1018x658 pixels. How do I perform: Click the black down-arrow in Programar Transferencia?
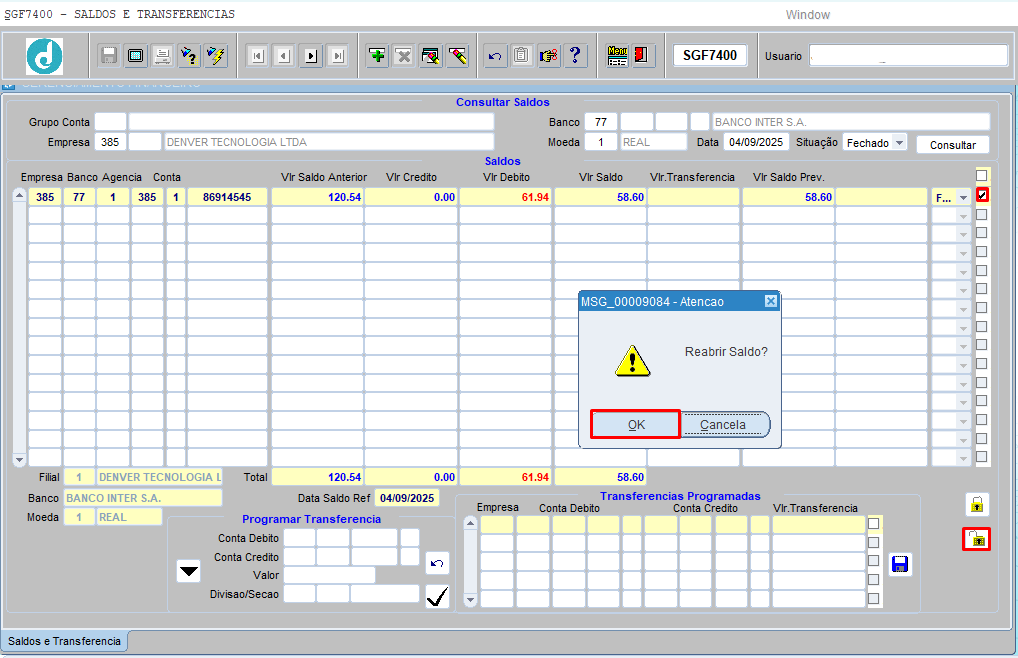(188, 572)
